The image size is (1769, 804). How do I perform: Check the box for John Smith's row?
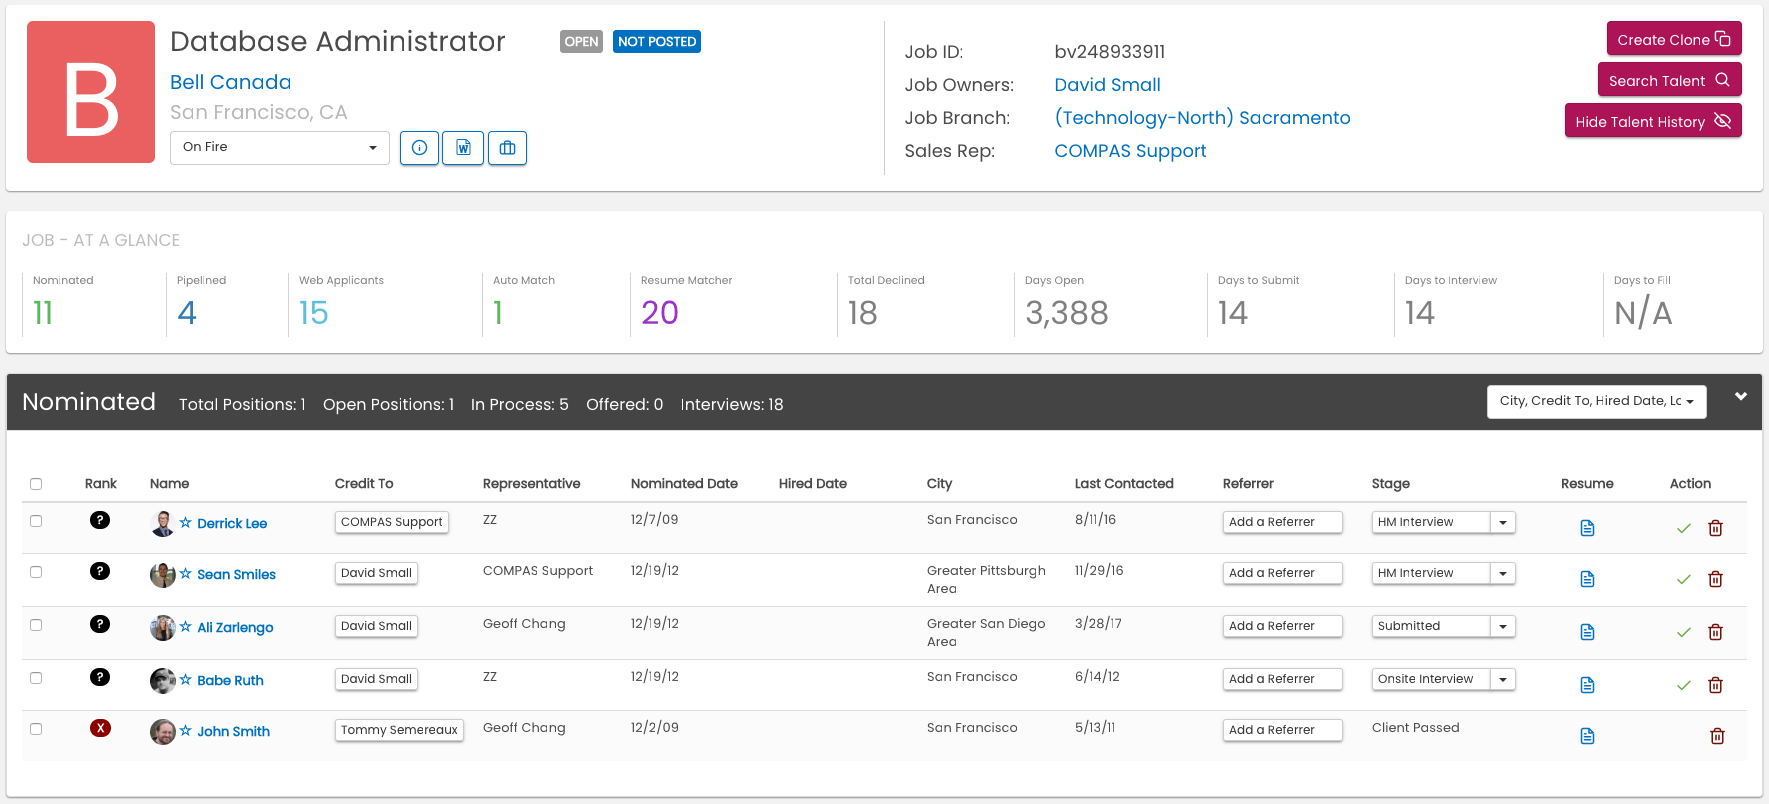click(x=36, y=729)
